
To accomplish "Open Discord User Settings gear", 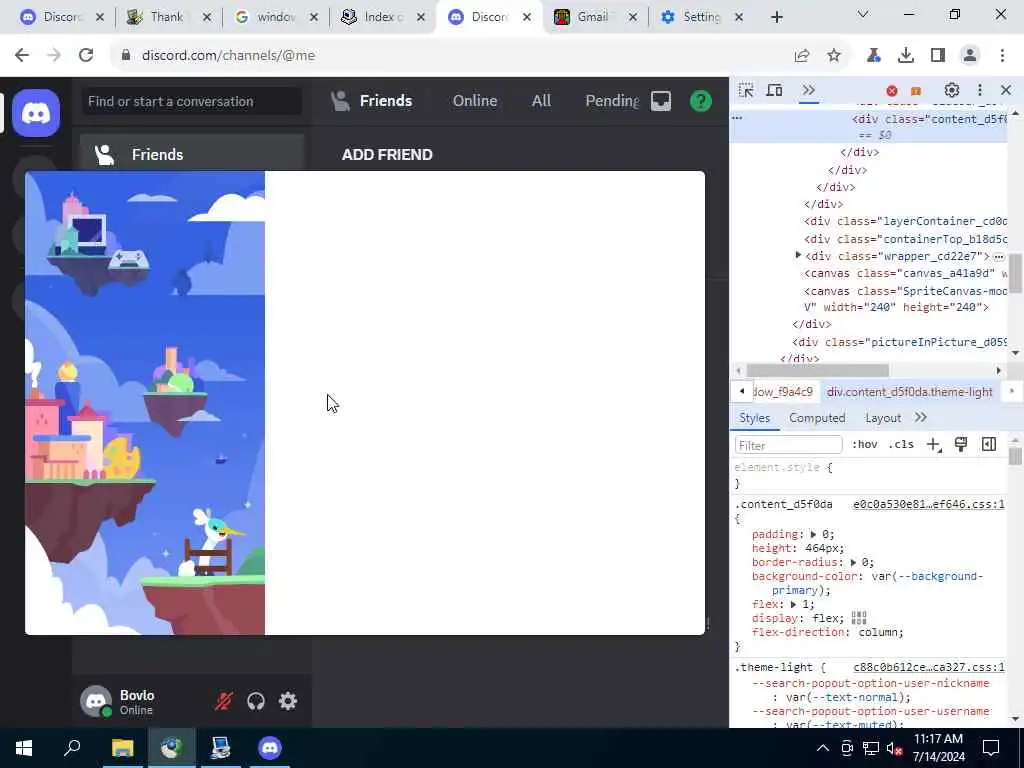I will click(288, 701).
